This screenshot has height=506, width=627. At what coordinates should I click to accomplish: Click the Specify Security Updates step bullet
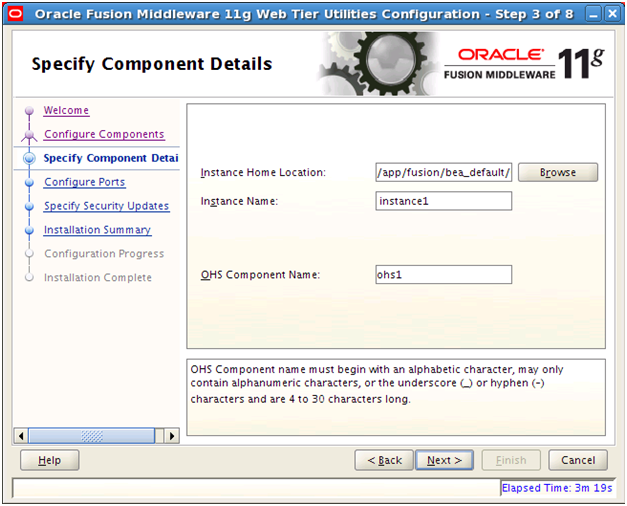pyautogui.click(x=29, y=206)
